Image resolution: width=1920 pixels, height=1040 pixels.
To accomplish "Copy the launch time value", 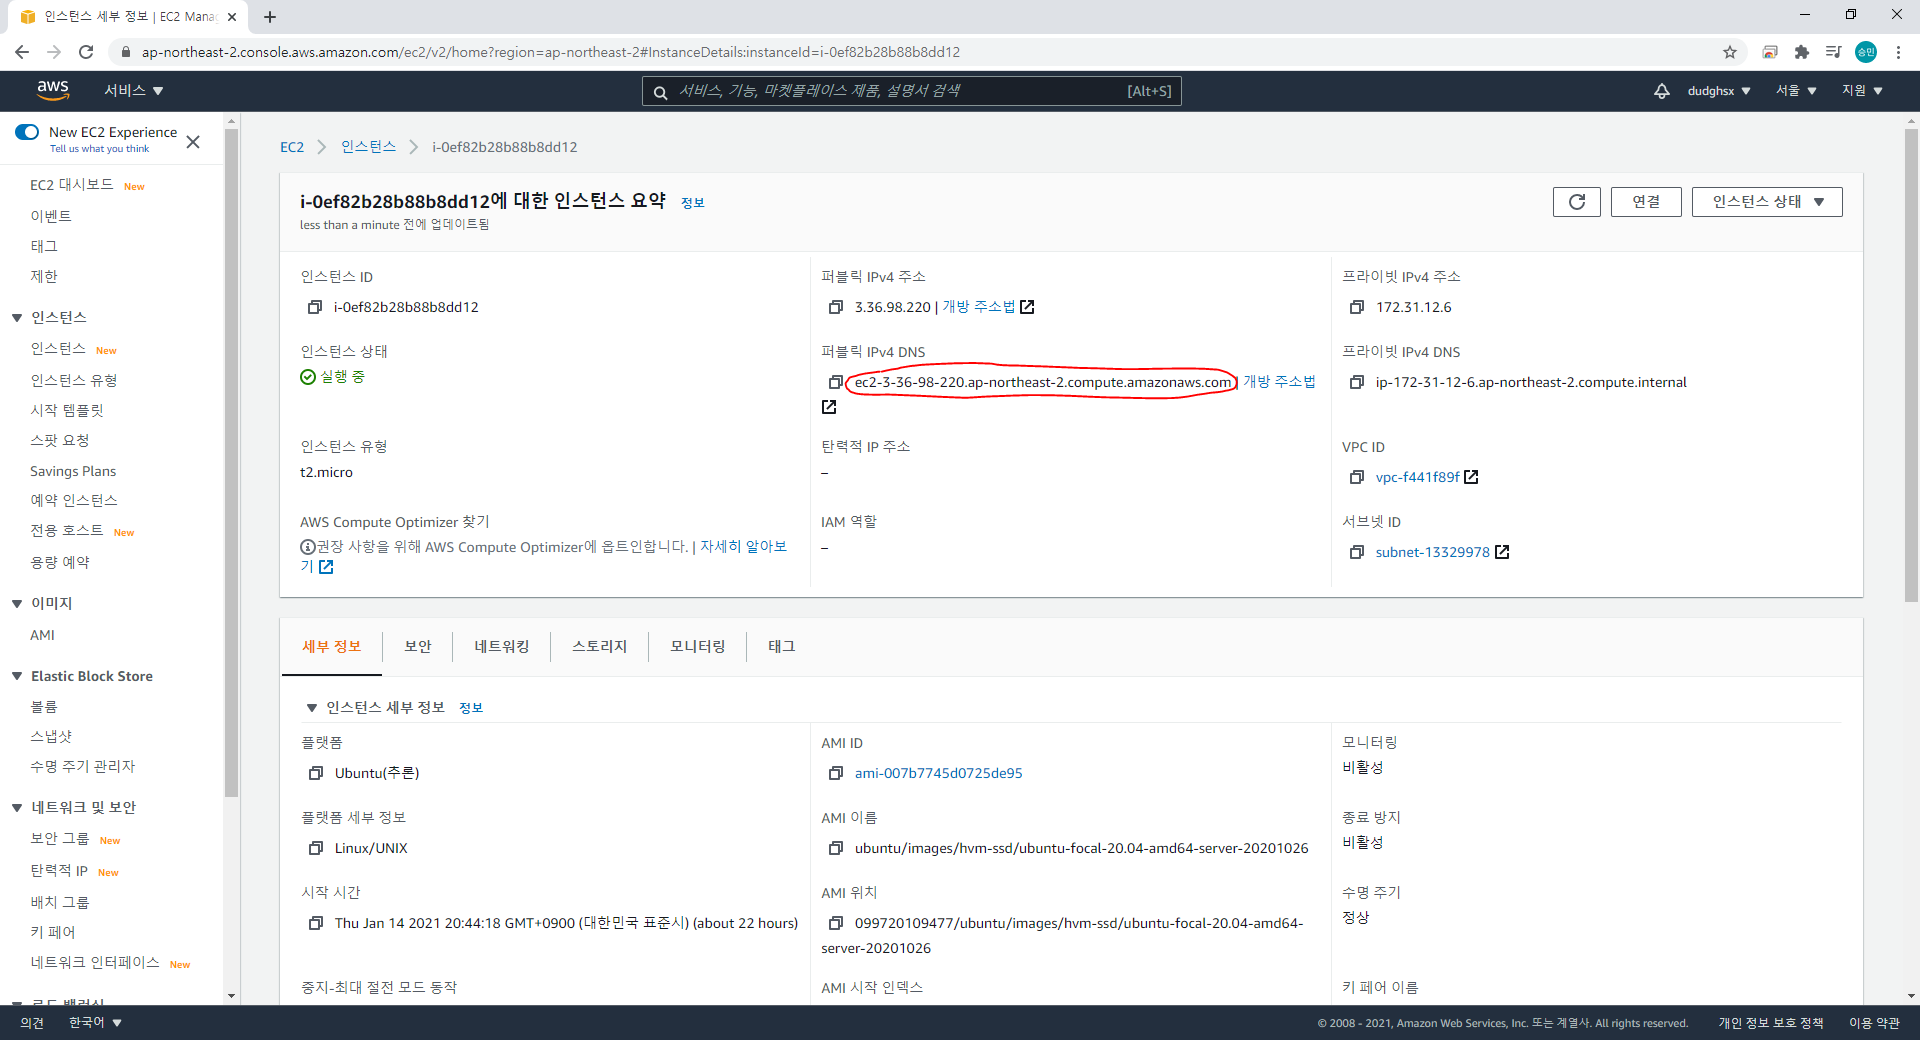I will pos(316,923).
